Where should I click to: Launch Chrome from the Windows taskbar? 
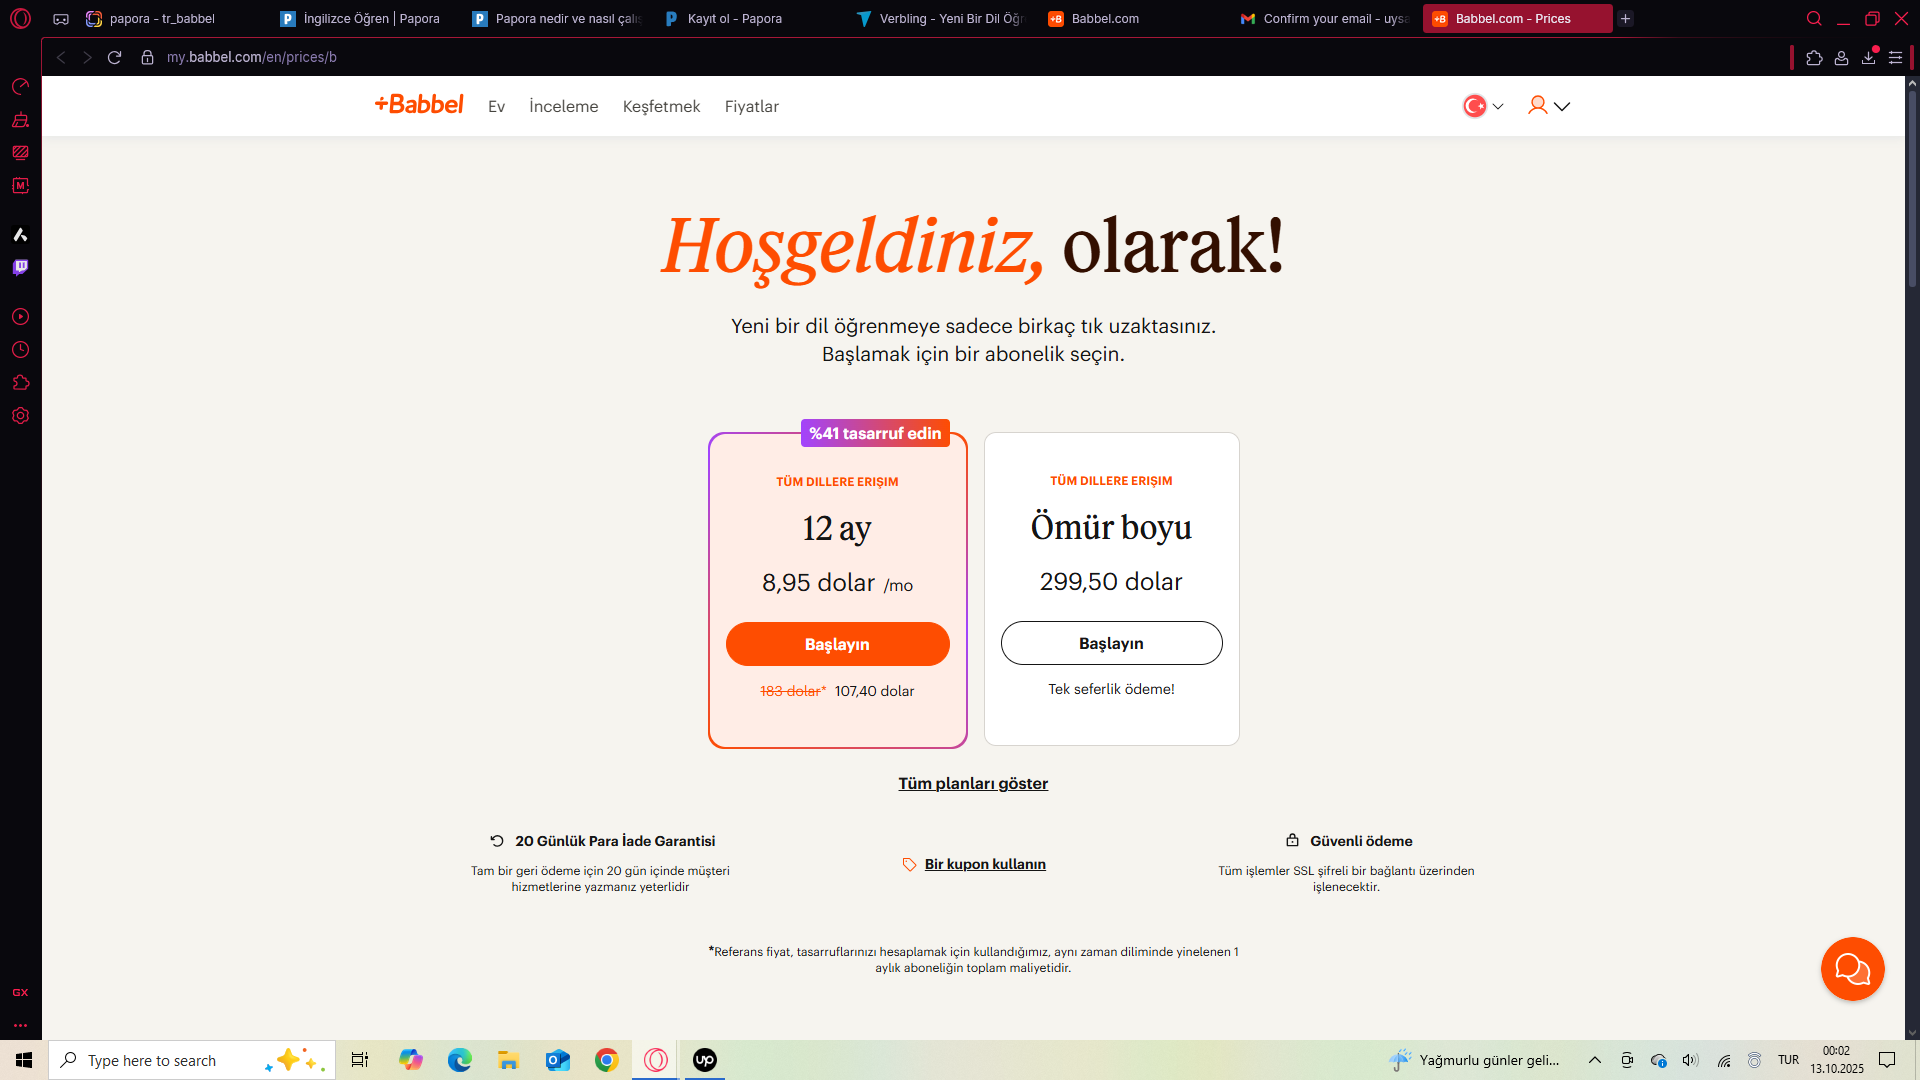coord(606,1060)
